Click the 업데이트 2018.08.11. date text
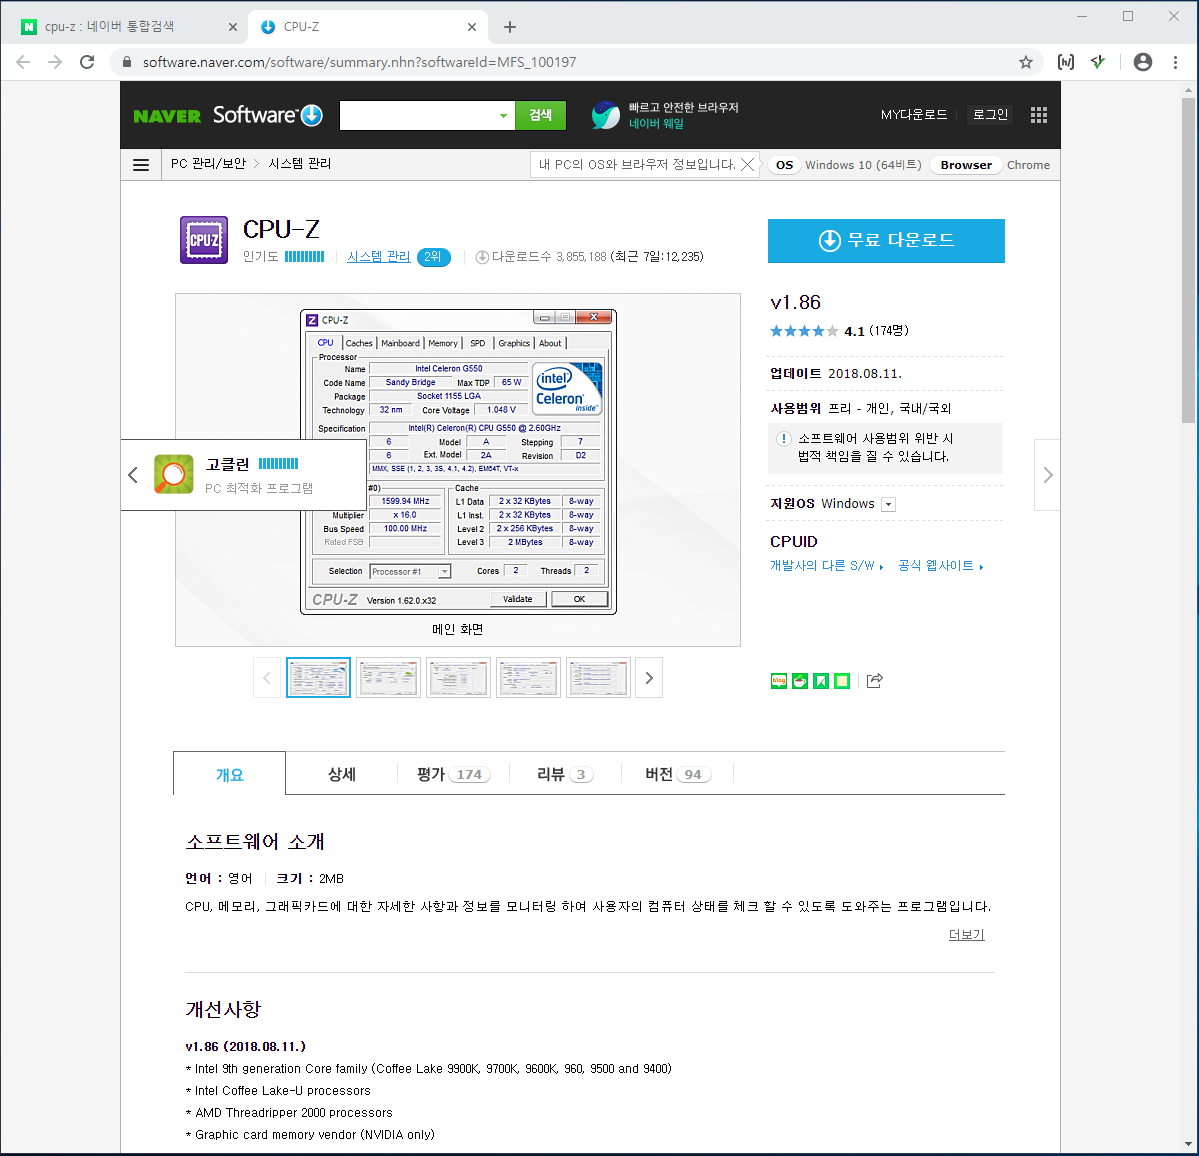 coord(836,374)
